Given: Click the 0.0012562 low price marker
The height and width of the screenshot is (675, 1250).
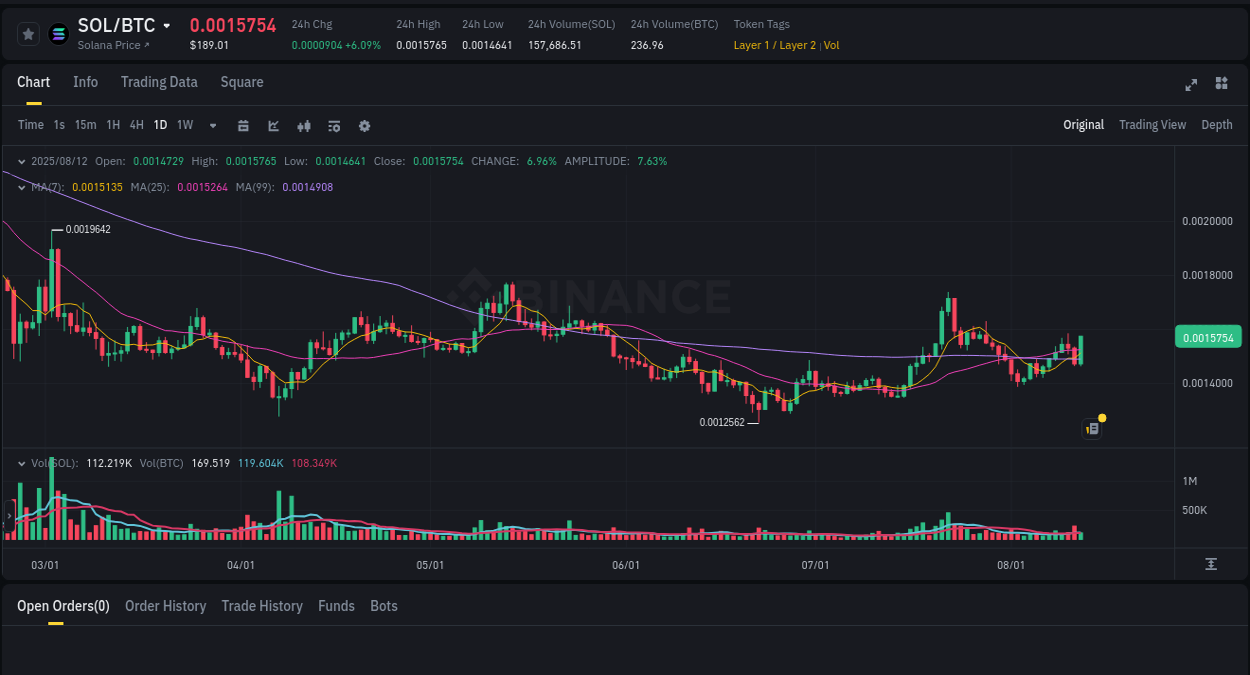Looking at the screenshot, I should (x=722, y=422).
